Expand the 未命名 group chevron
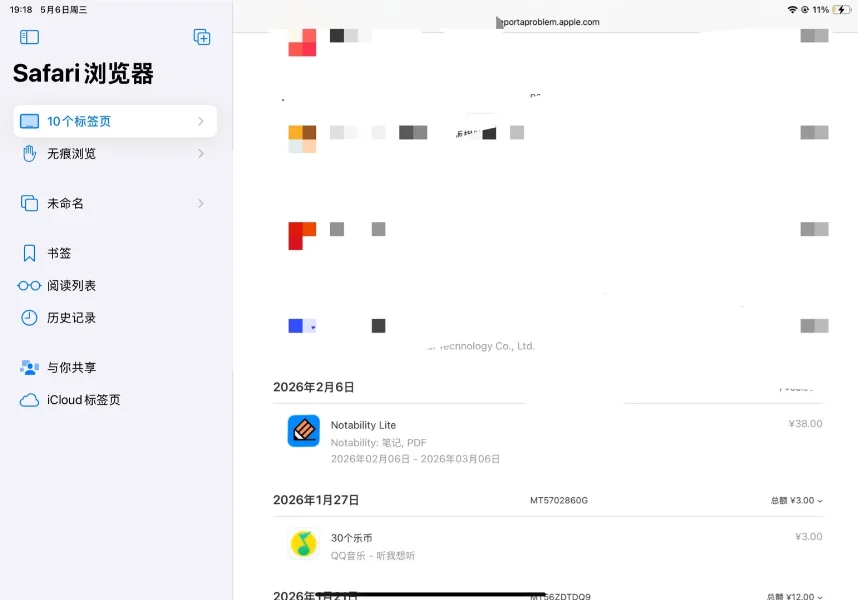858x600 pixels. 201,203
